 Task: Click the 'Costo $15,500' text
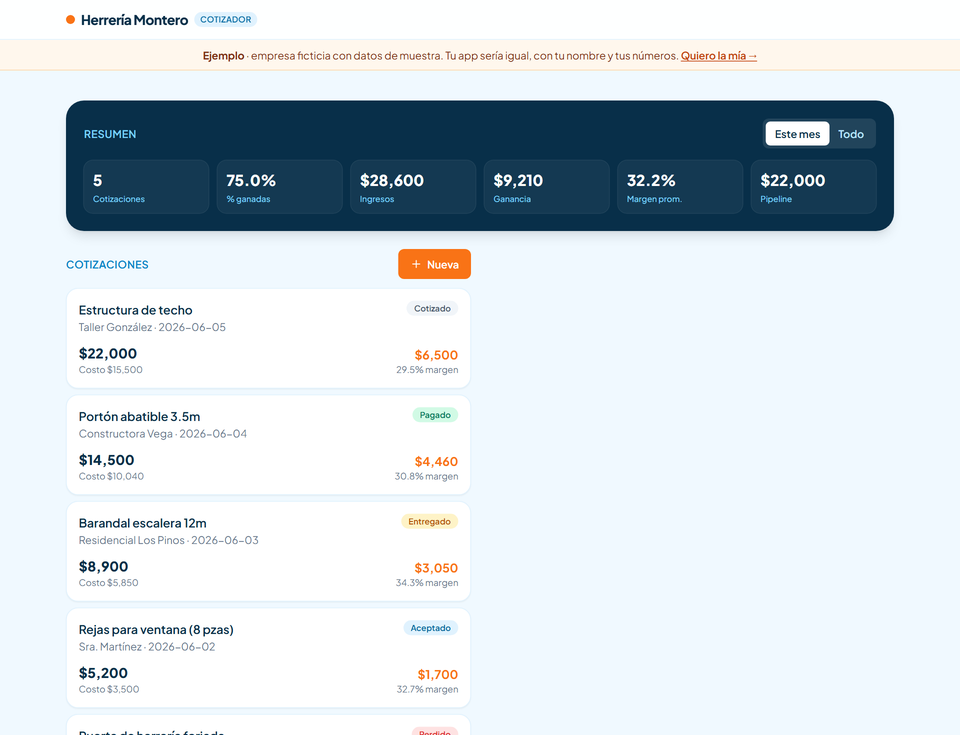(111, 370)
